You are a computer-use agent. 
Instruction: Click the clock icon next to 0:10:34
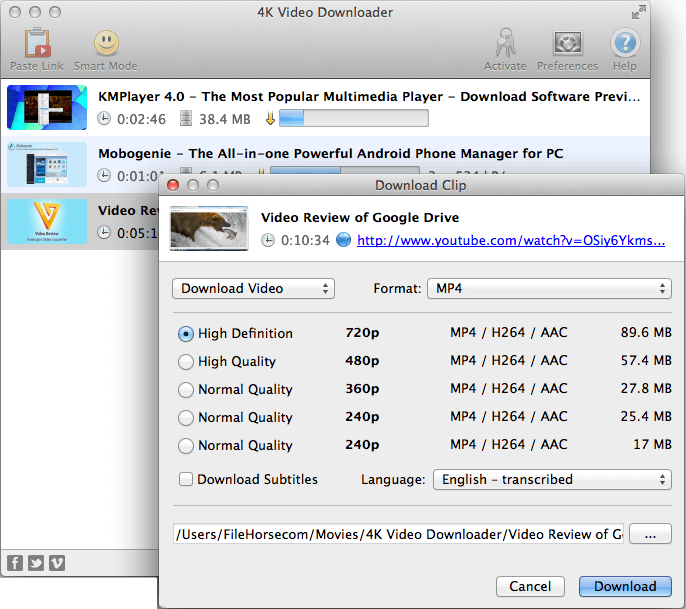point(268,240)
